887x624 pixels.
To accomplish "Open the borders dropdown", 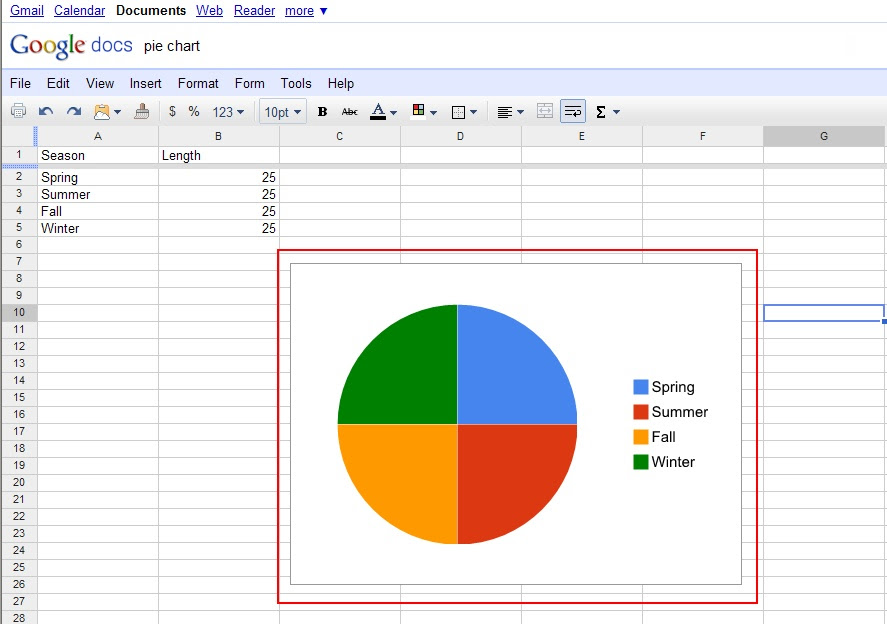I will [464, 112].
